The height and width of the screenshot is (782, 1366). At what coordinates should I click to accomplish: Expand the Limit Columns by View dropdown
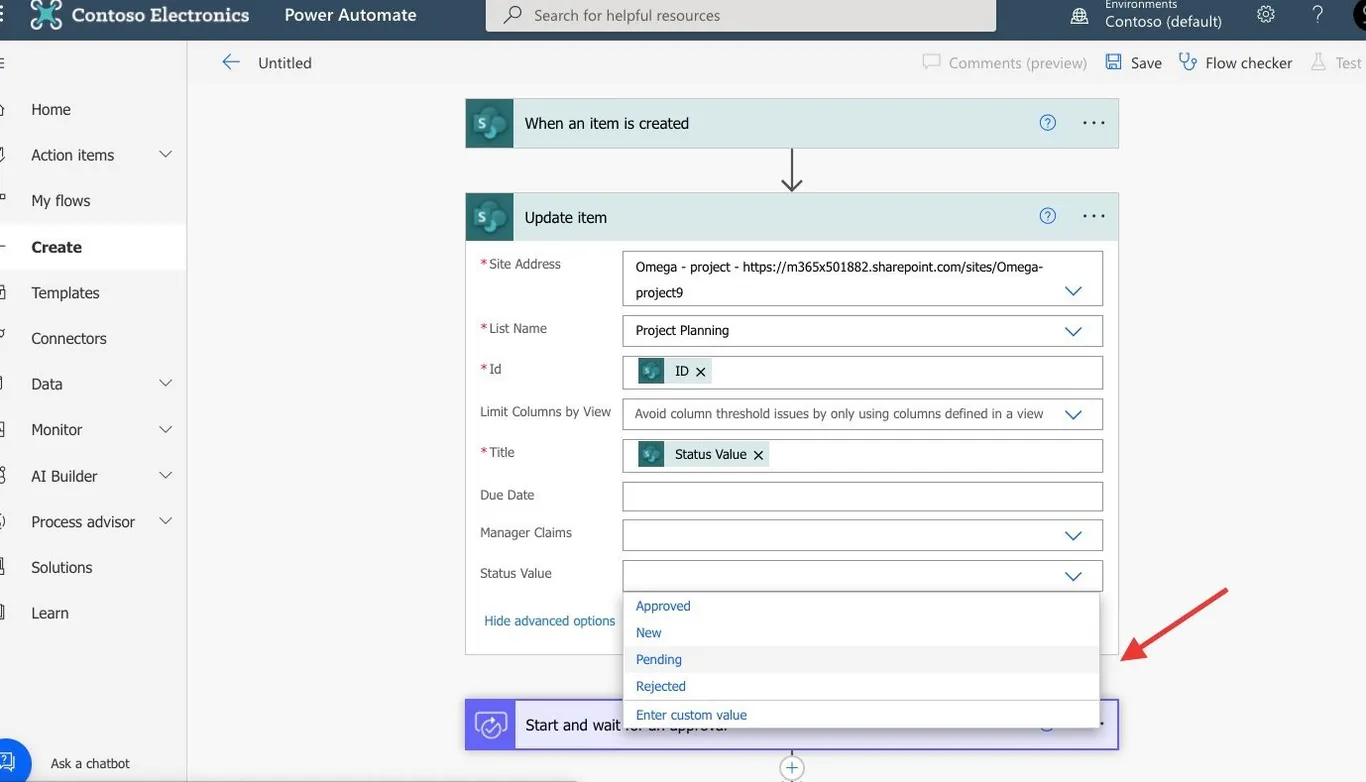click(x=1074, y=414)
